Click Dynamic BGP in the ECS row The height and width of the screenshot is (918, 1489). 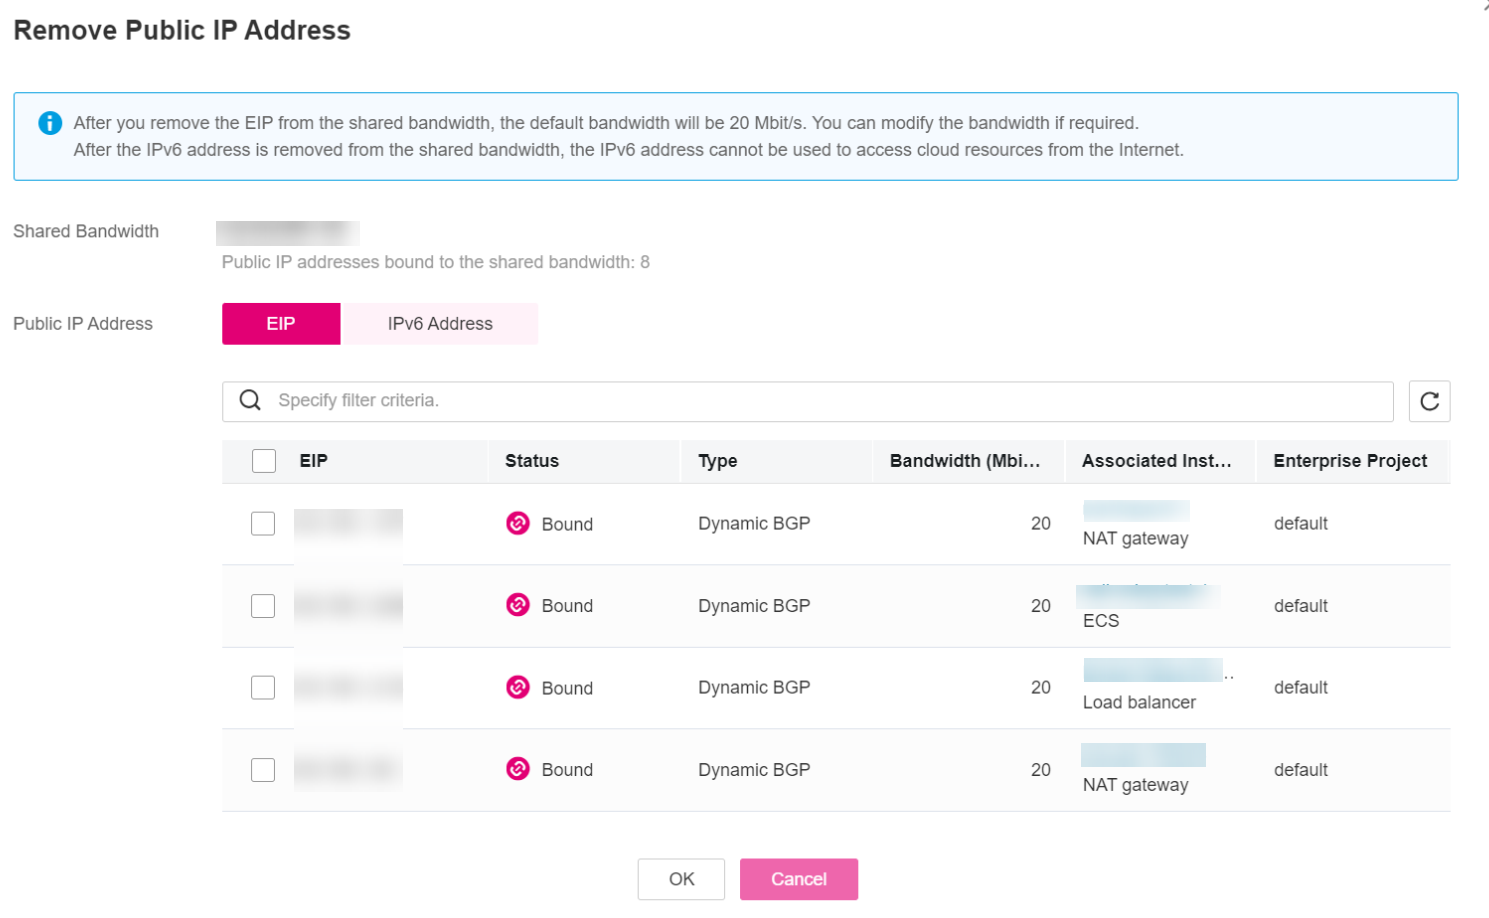(x=754, y=606)
